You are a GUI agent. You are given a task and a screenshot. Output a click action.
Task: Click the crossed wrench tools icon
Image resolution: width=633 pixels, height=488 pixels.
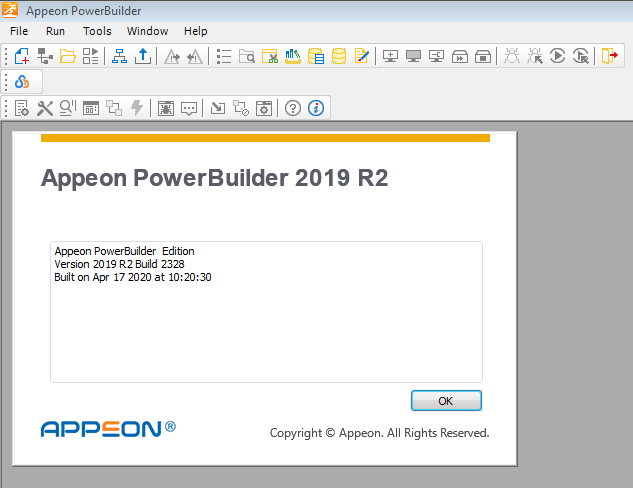[x=45, y=108]
